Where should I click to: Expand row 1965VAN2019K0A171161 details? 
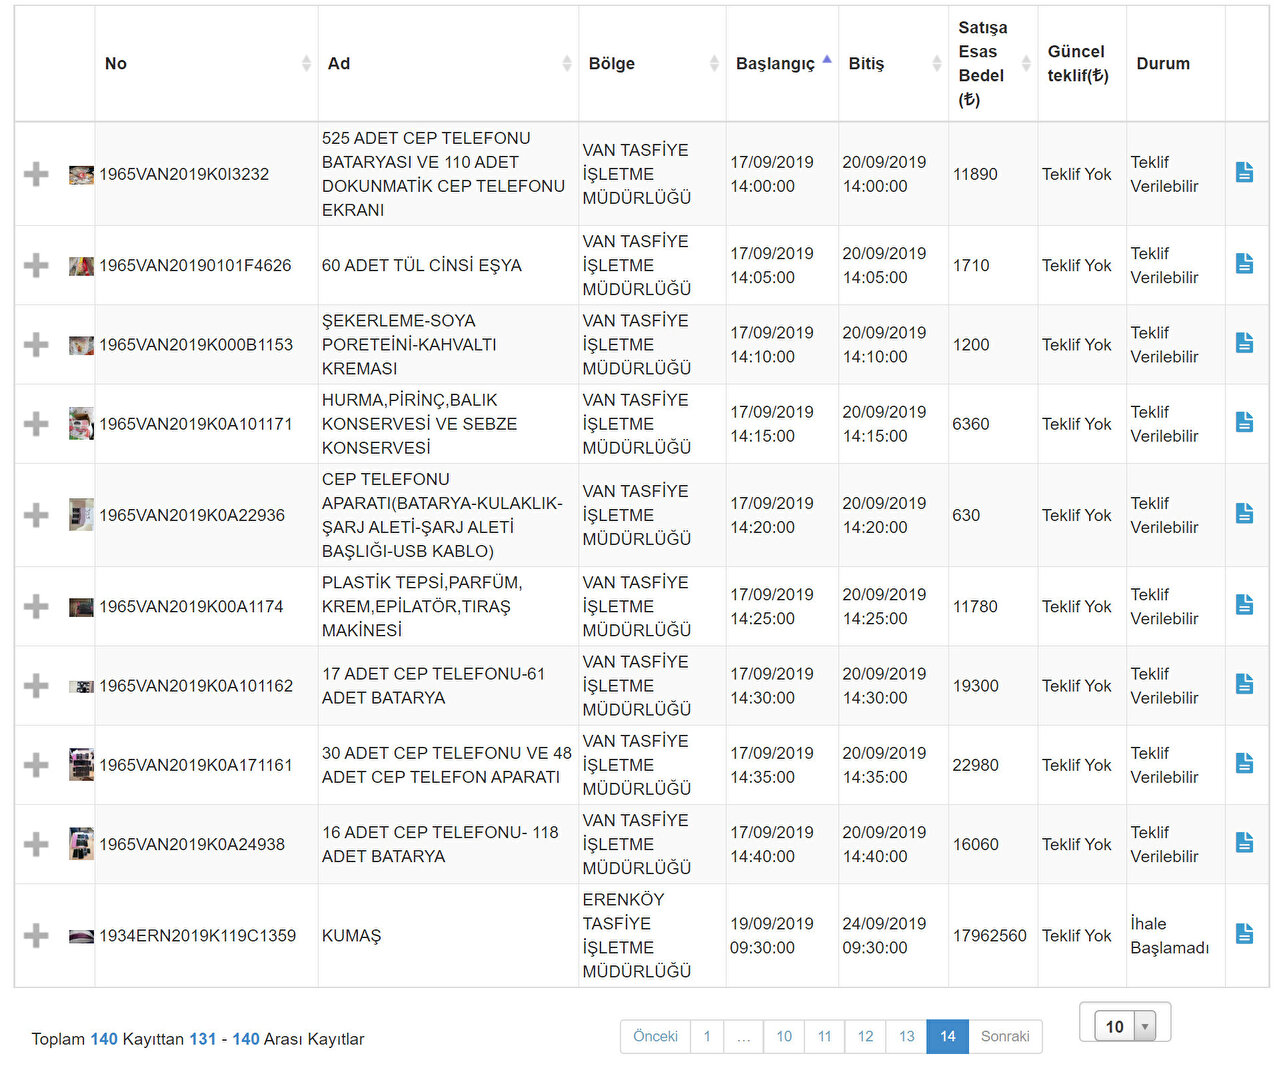click(x=36, y=765)
